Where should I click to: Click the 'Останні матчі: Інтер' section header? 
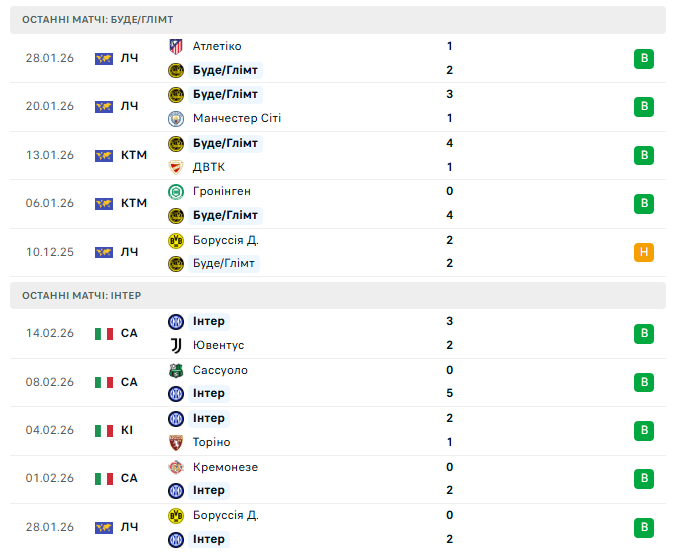click(x=82, y=296)
